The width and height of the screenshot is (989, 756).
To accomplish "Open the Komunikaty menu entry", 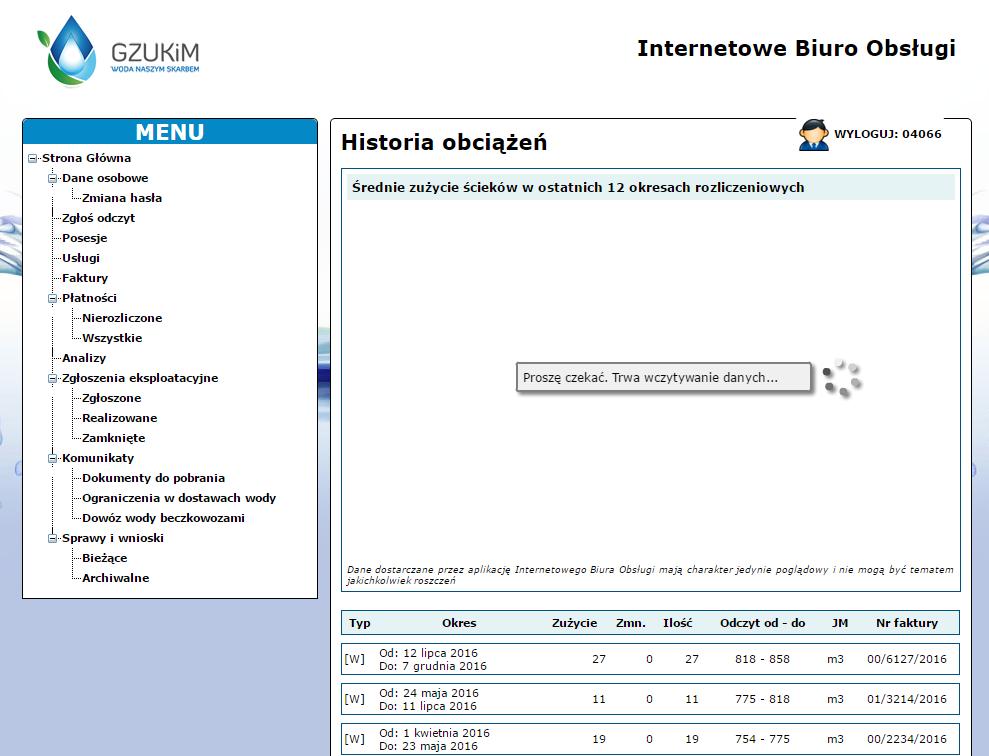I will coord(98,458).
